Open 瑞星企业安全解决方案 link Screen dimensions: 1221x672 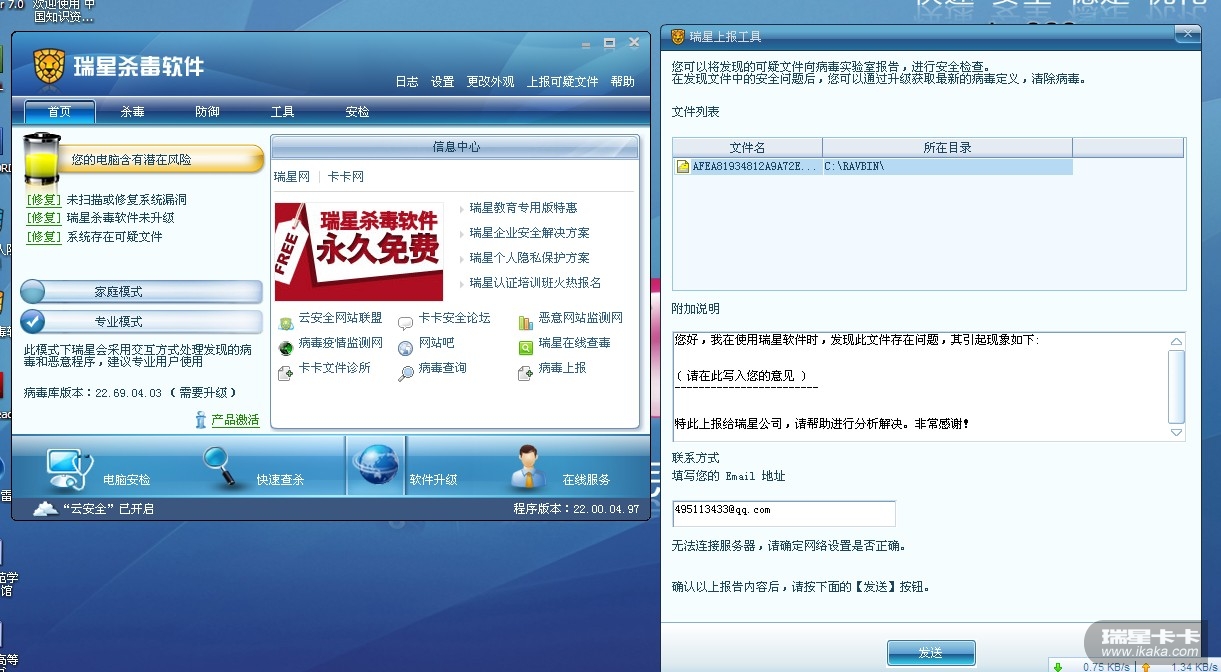tap(529, 233)
